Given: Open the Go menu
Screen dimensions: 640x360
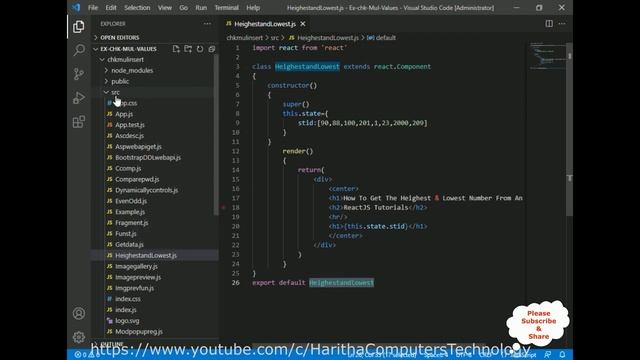Looking at the screenshot, I should point(184,8).
